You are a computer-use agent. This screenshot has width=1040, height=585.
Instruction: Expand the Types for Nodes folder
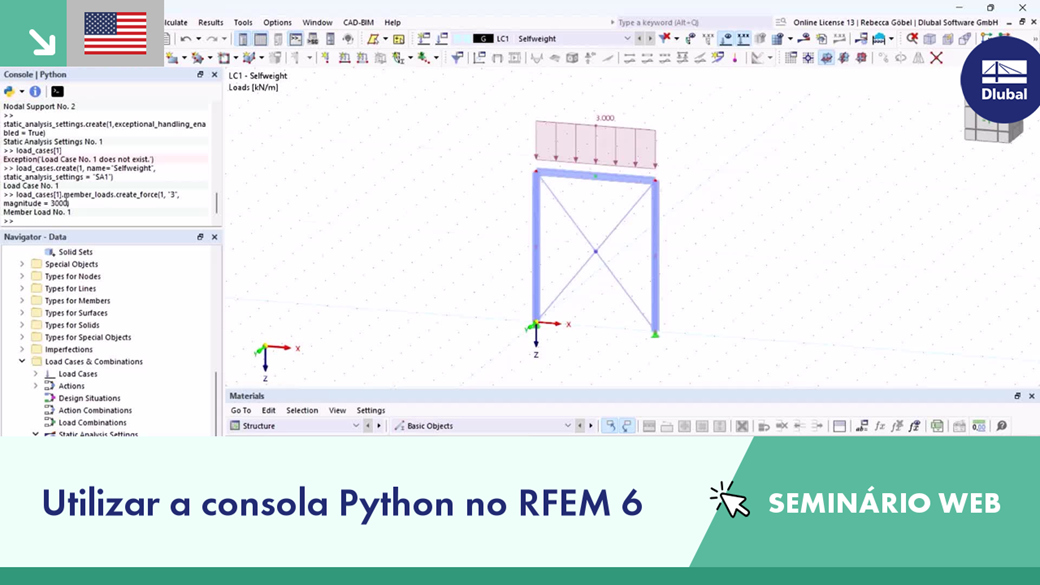point(22,277)
